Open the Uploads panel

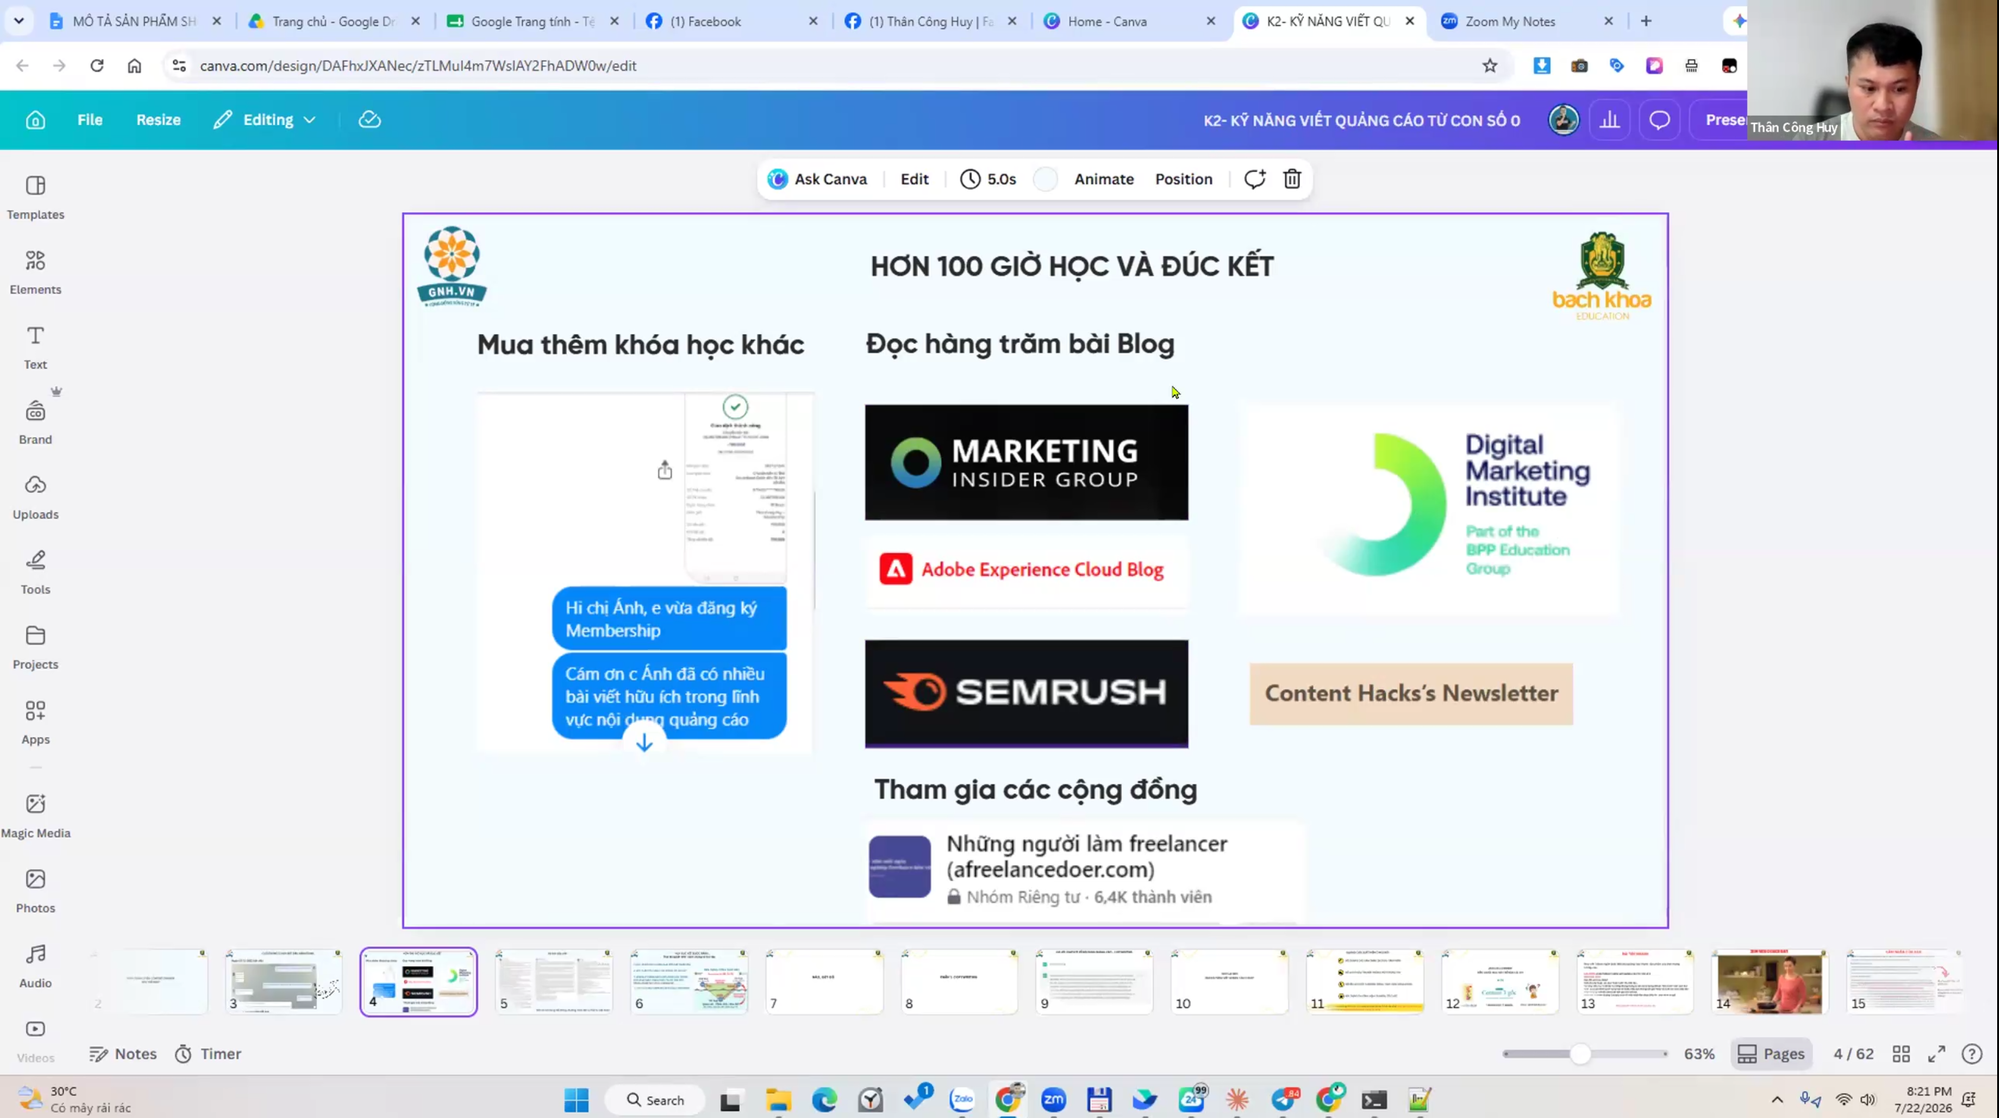[x=35, y=497]
